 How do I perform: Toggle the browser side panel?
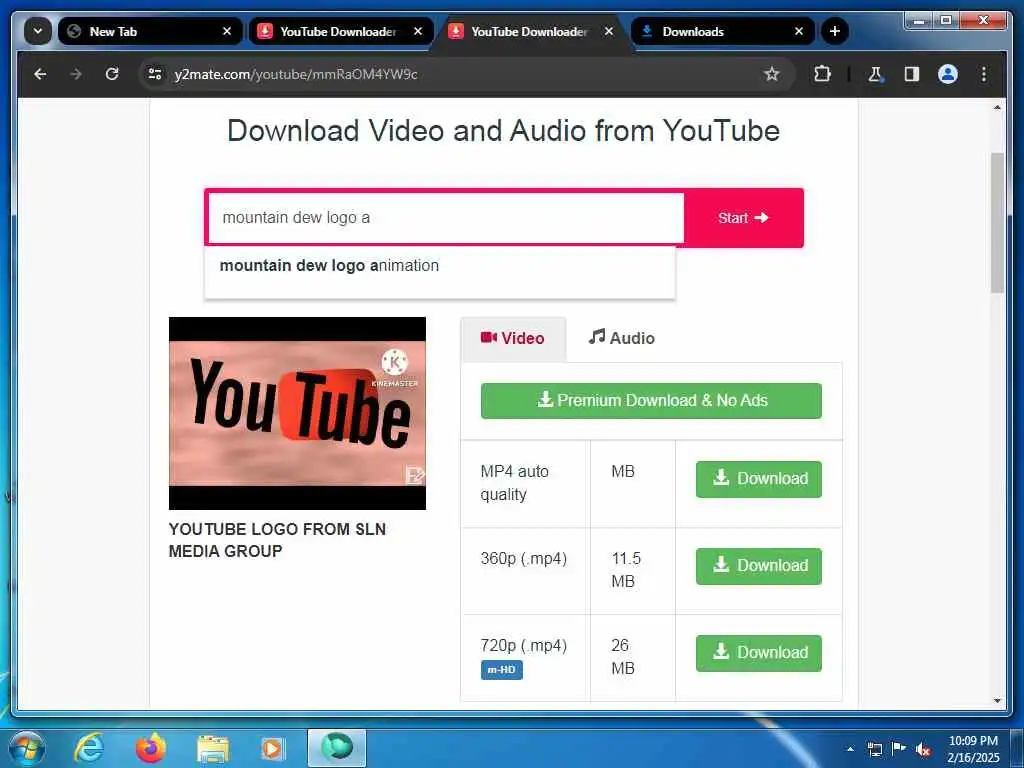[912, 74]
